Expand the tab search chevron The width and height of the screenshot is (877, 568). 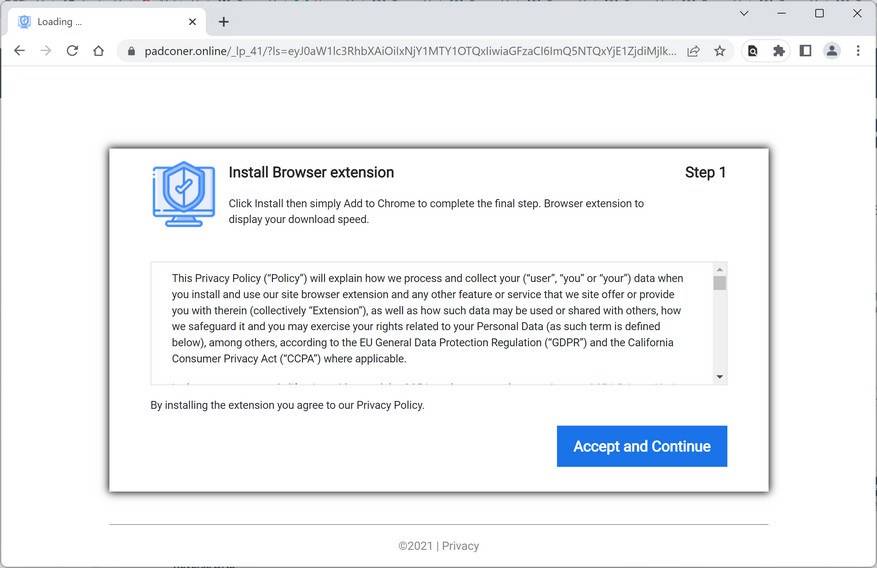(744, 14)
